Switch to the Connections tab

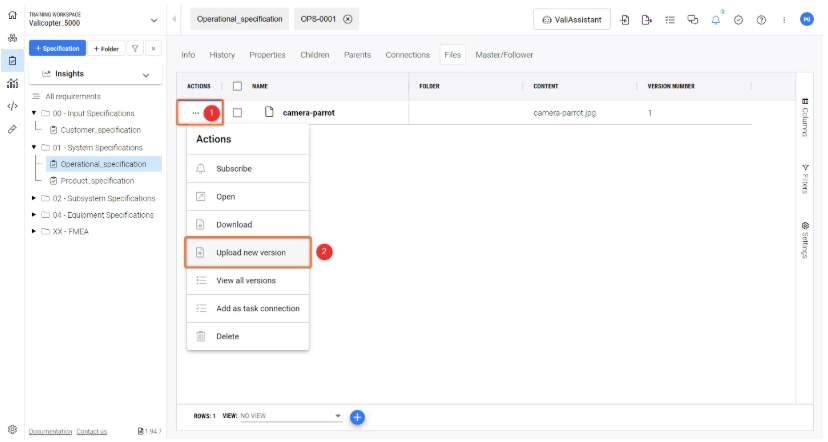(407, 55)
